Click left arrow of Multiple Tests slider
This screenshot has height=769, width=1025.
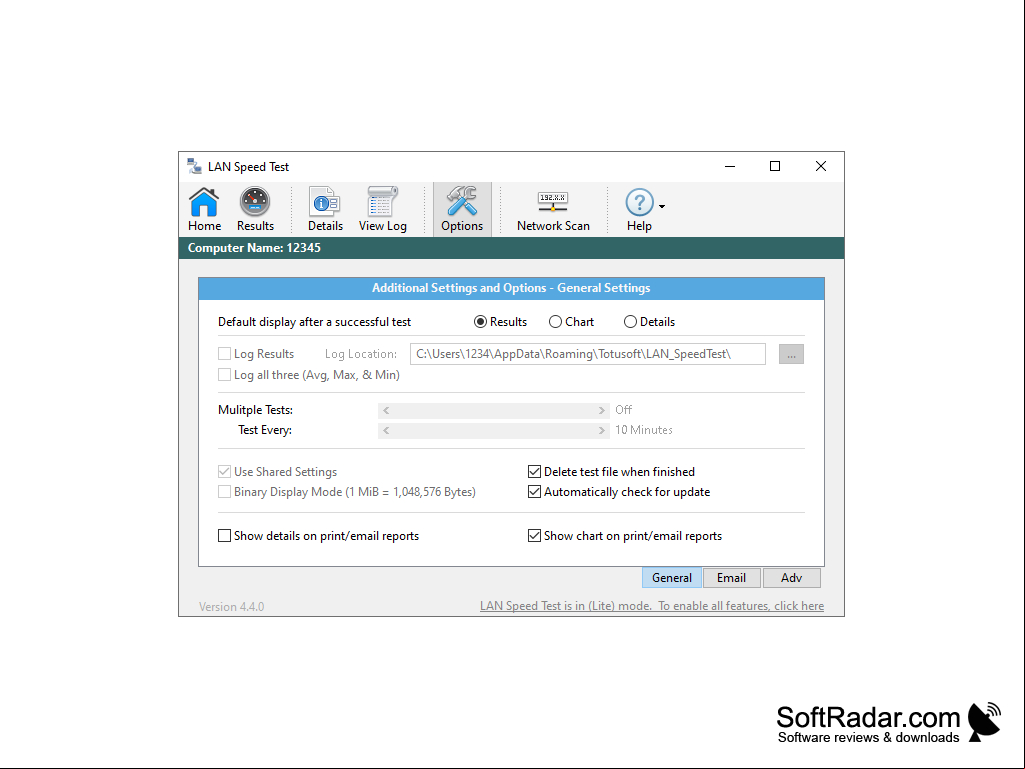[386, 411]
